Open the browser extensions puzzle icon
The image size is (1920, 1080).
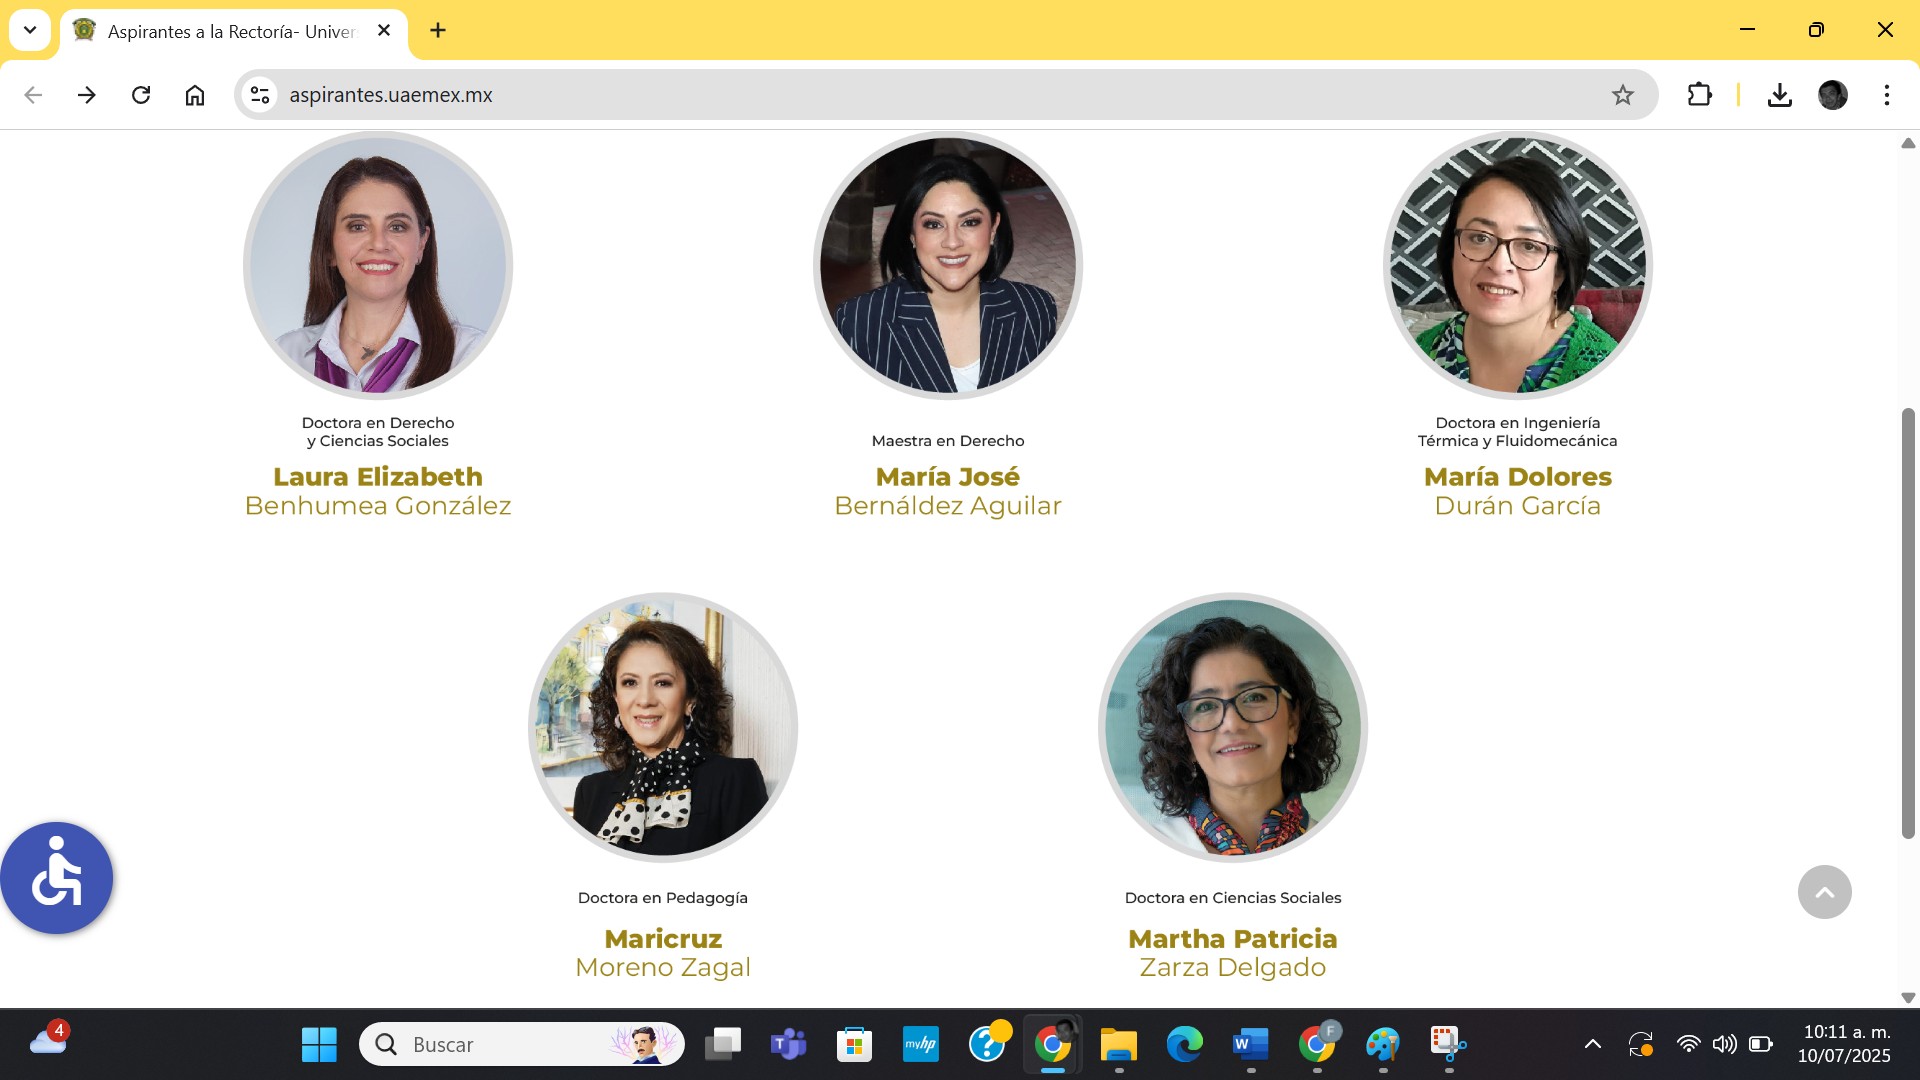(1699, 95)
